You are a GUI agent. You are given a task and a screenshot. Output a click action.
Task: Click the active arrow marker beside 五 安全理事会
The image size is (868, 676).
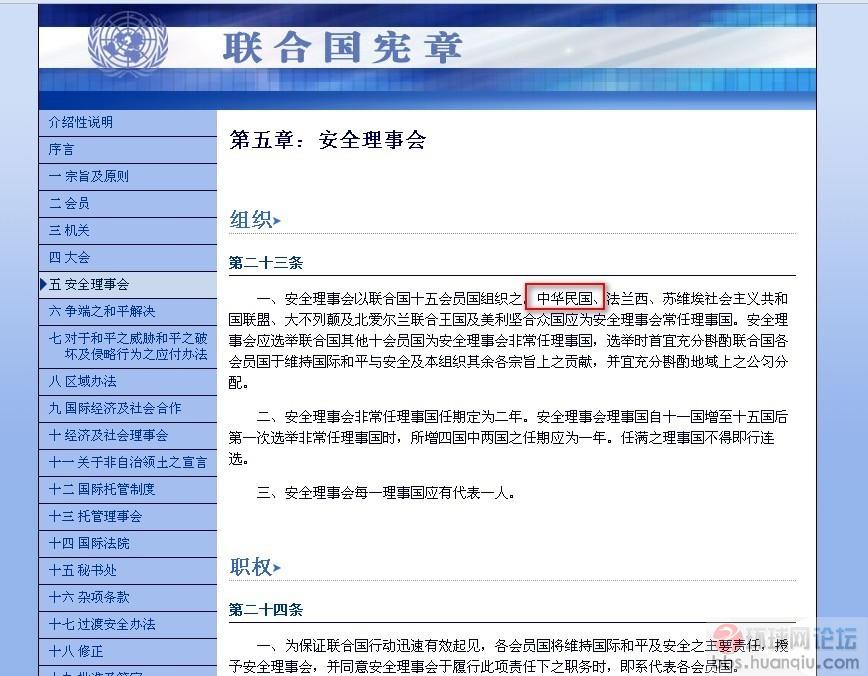pos(43,284)
